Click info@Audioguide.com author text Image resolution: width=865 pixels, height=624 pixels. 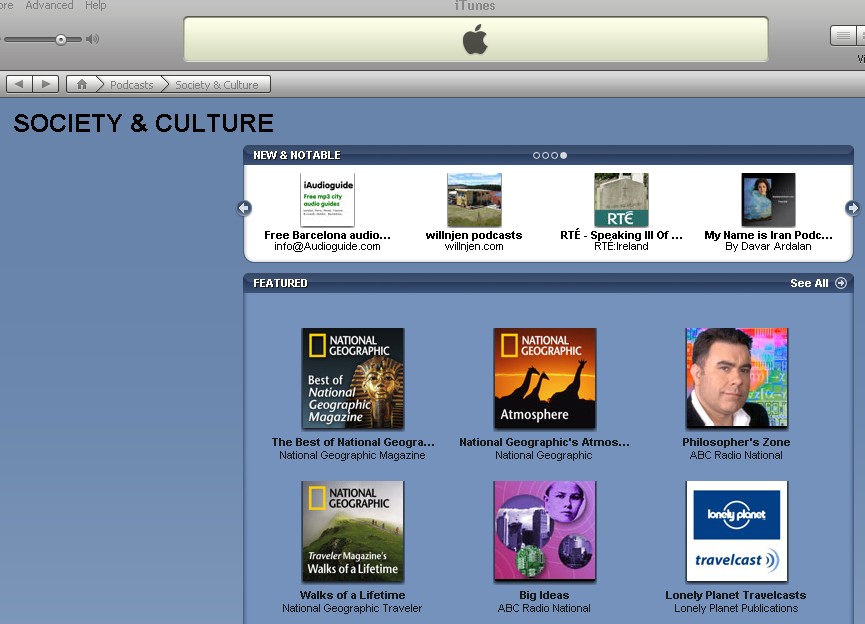point(327,246)
